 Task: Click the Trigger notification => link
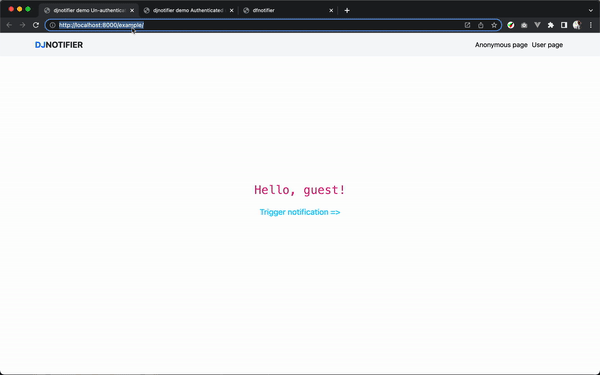point(300,212)
